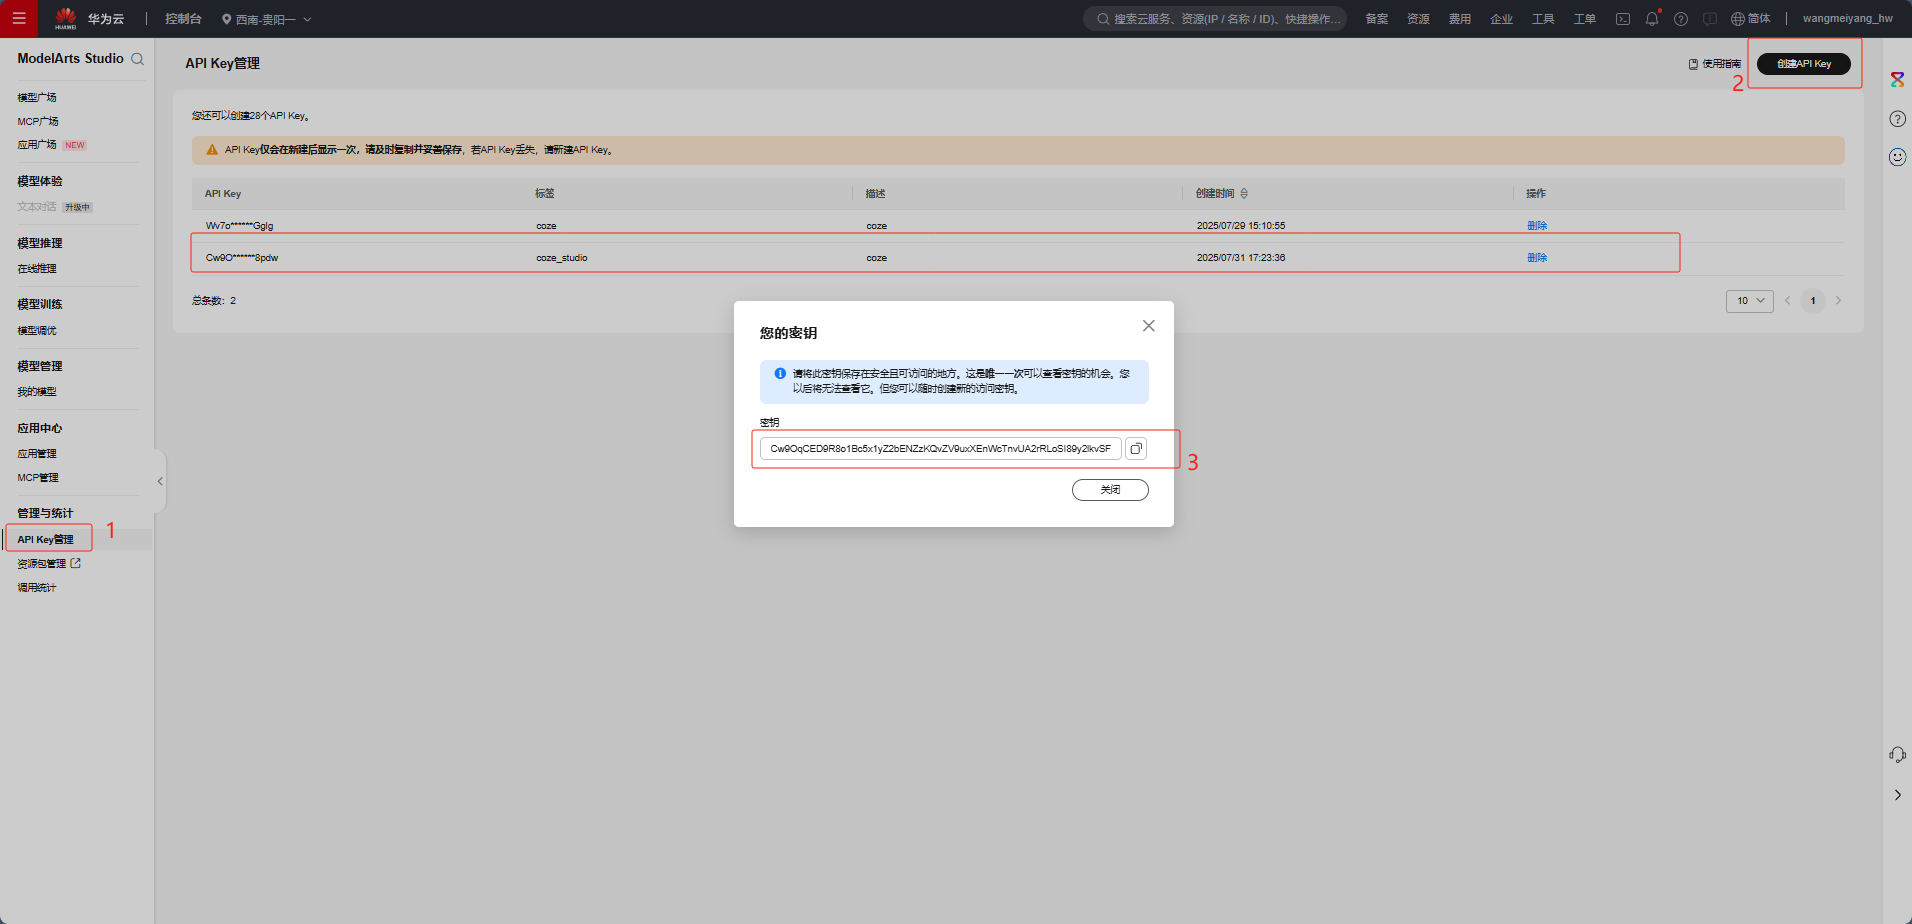
Task: Click the notification bell icon
Action: tap(1652, 19)
